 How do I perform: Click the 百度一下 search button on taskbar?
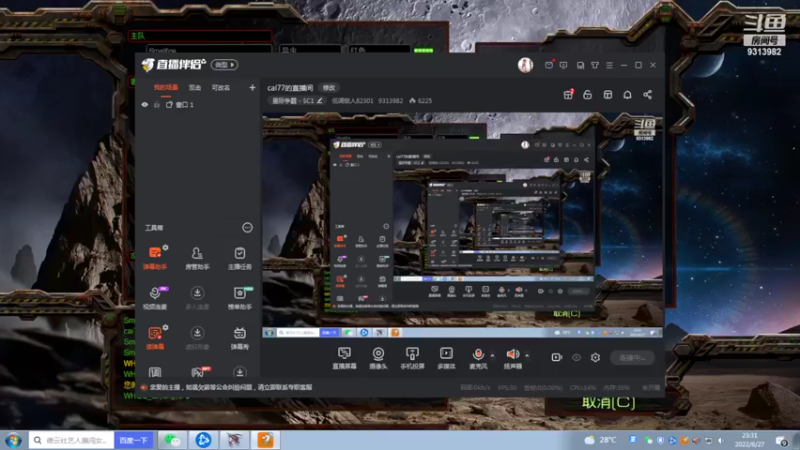click(134, 440)
